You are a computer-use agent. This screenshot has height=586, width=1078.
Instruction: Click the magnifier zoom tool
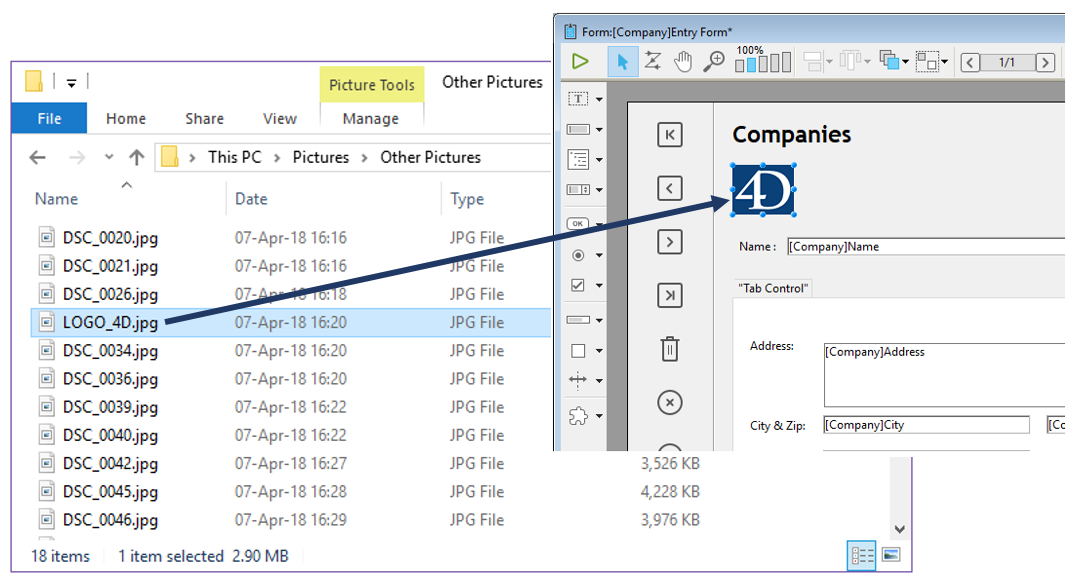[714, 62]
